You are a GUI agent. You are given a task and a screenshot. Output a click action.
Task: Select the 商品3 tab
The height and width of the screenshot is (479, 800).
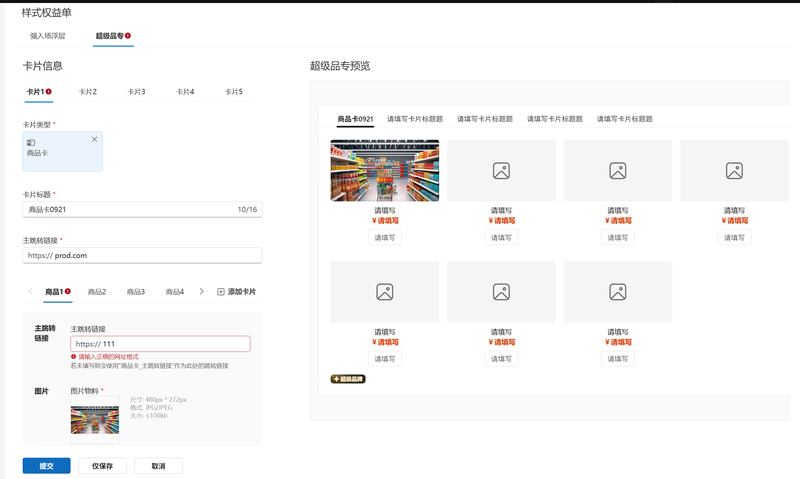(136, 292)
